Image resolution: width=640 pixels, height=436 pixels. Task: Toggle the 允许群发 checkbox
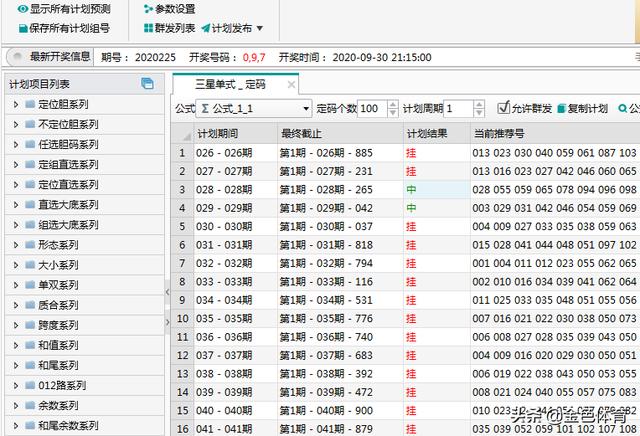point(503,108)
